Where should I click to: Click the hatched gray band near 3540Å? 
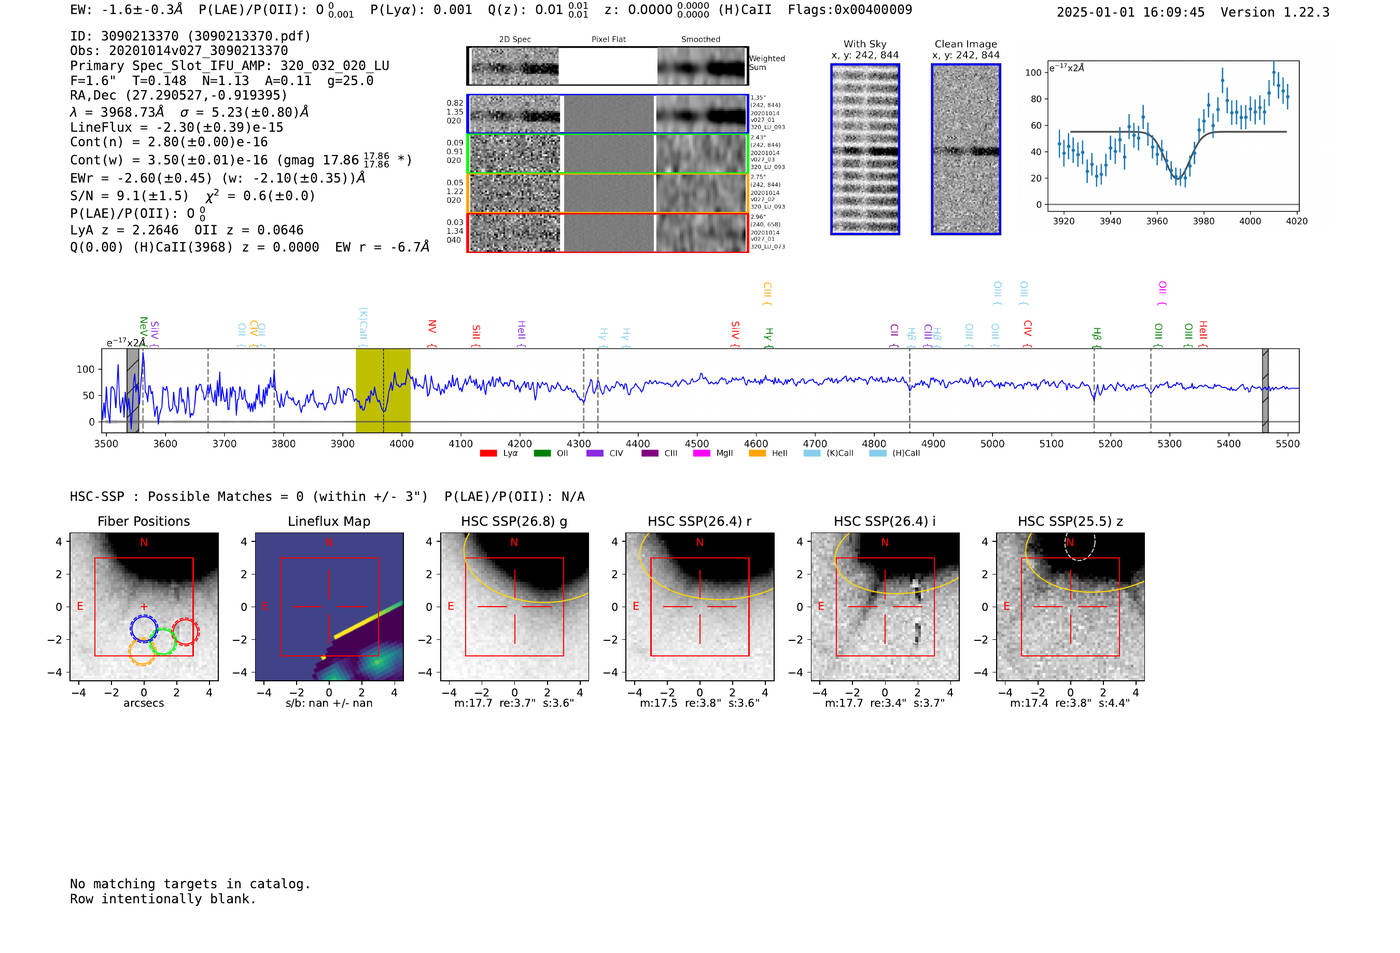click(133, 390)
